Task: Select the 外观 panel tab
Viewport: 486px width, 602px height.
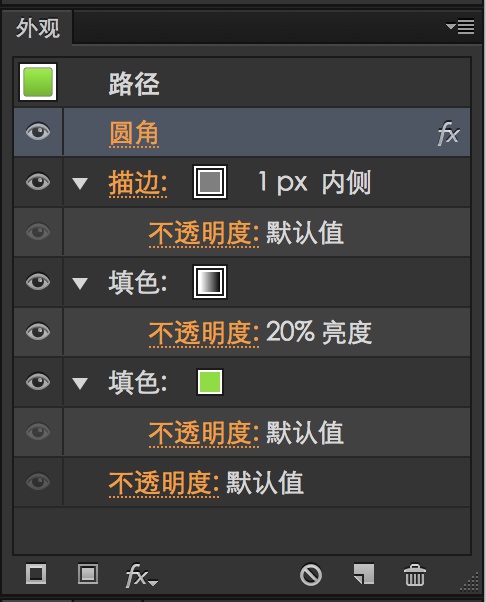Action: point(38,28)
